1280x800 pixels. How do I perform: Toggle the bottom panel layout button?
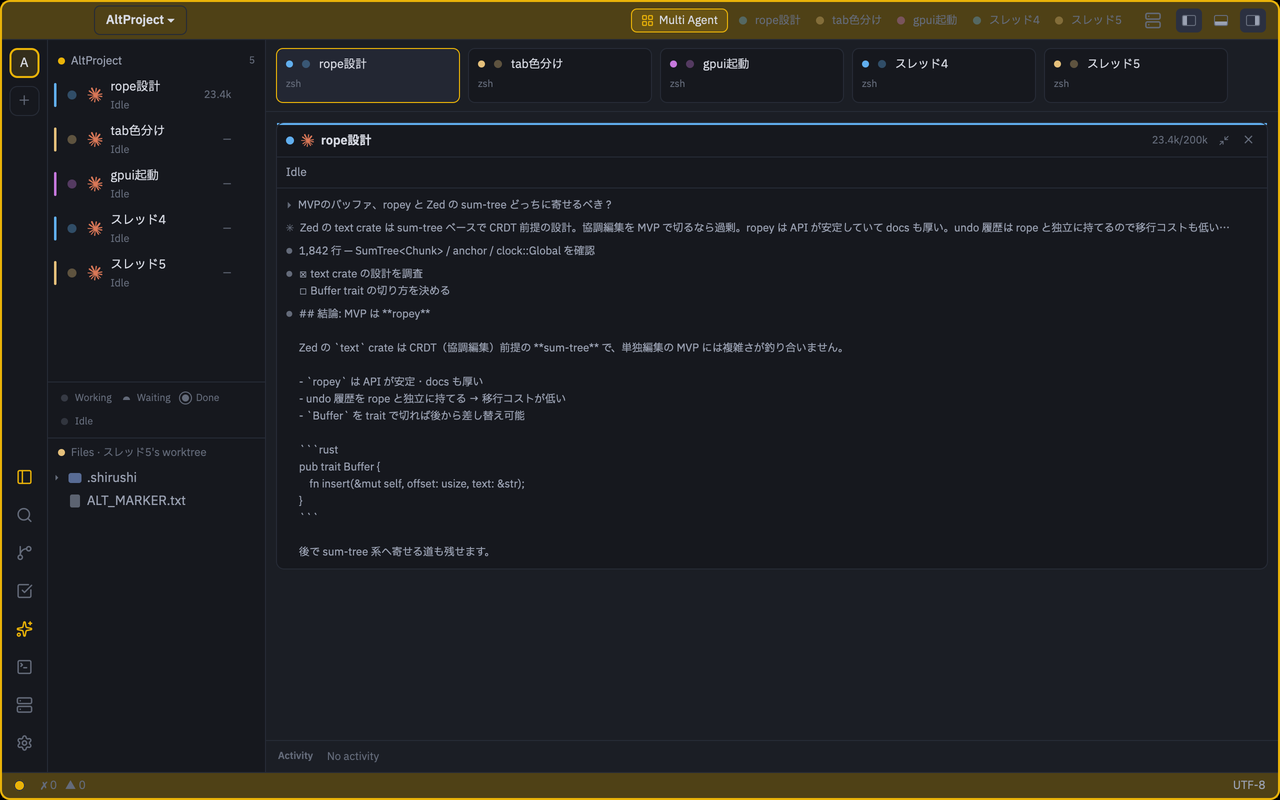(x=1221, y=20)
